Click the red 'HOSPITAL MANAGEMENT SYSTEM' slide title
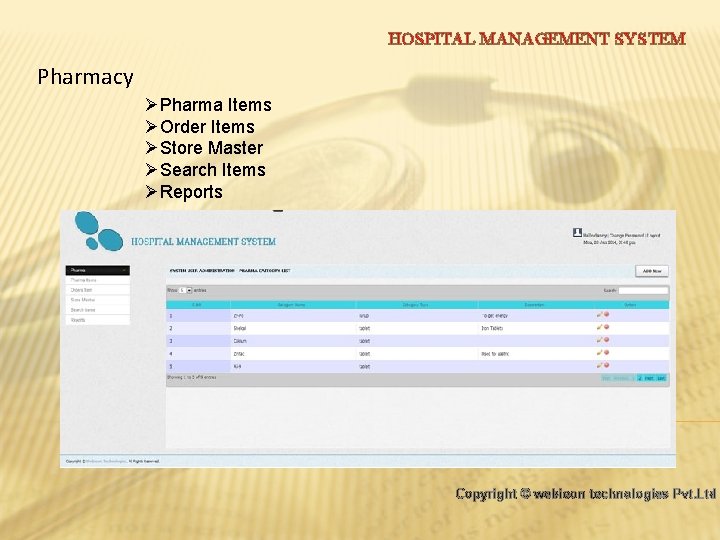The image size is (720, 540). click(536, 39)
